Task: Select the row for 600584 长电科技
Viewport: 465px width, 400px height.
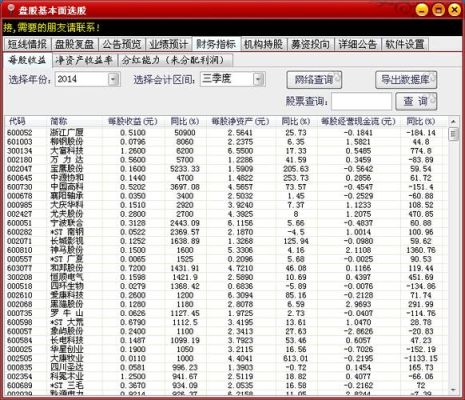Action: pos(226,340)
